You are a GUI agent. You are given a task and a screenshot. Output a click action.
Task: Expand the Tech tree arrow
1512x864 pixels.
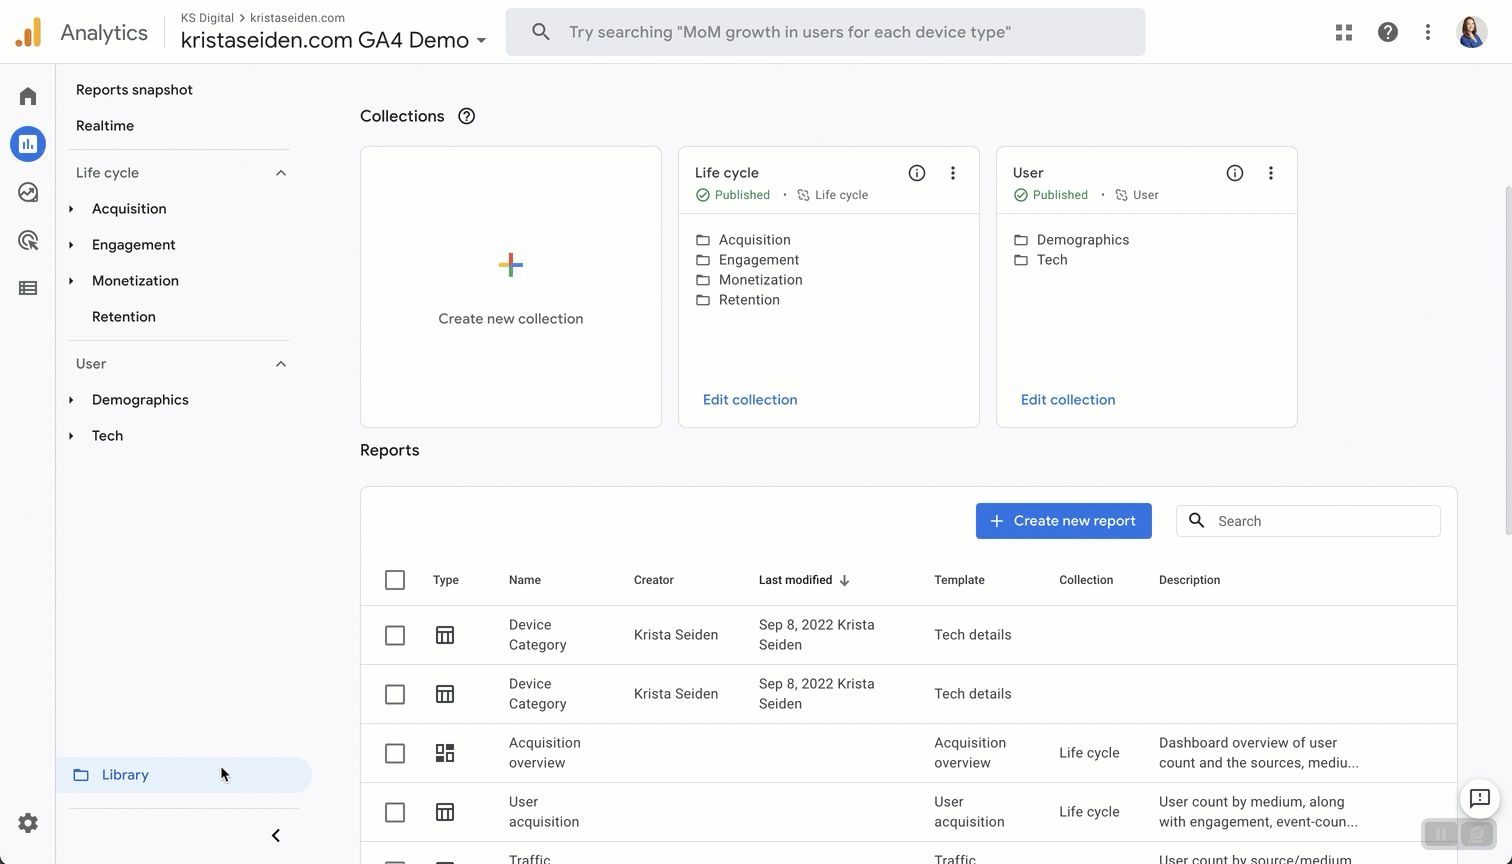coord(71,436)
